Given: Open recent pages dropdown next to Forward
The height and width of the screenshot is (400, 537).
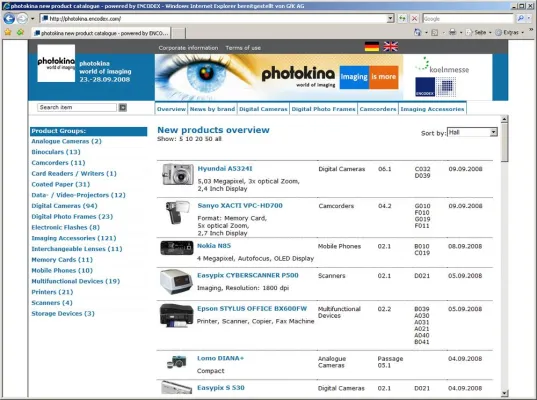Looking at the screenshot, I should click(33, 18).
